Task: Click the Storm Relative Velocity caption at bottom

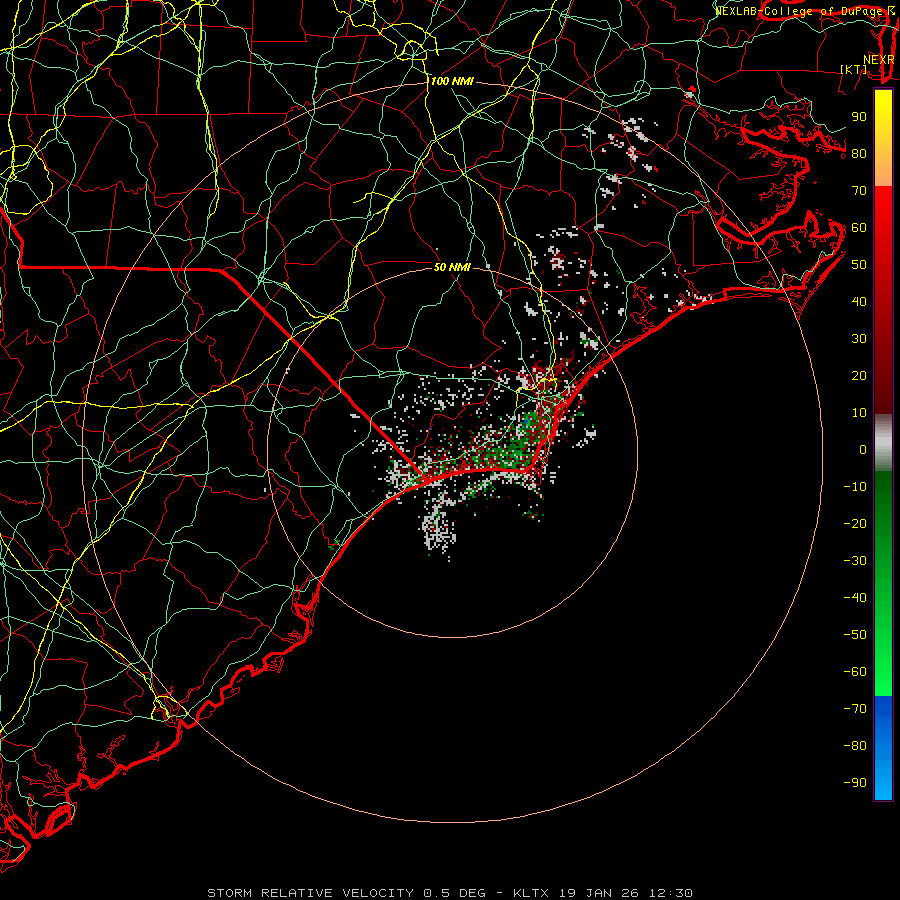Action: pos(450,893)
